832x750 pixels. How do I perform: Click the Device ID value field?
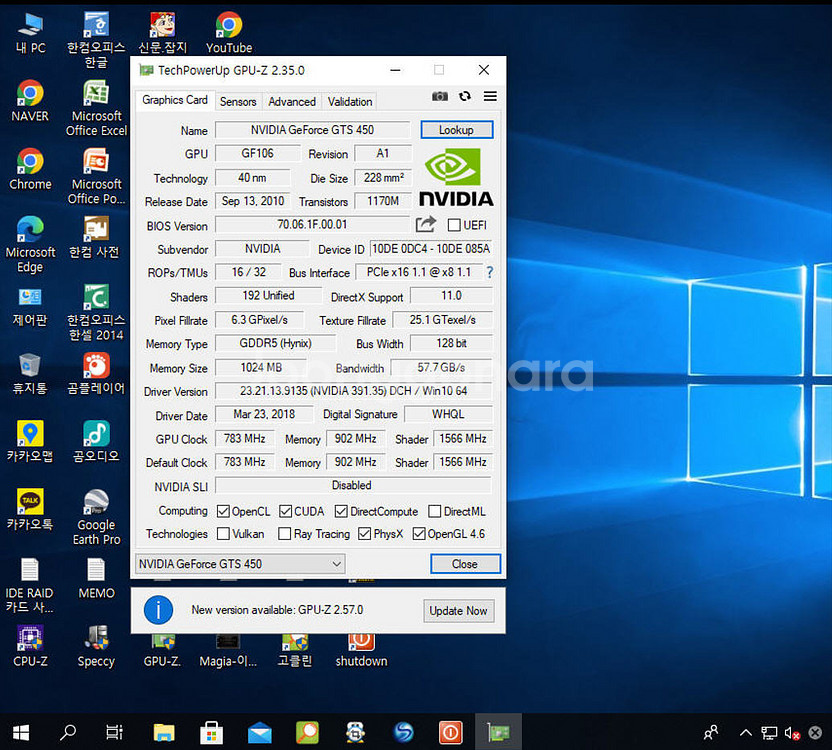[x=431, y=249]
